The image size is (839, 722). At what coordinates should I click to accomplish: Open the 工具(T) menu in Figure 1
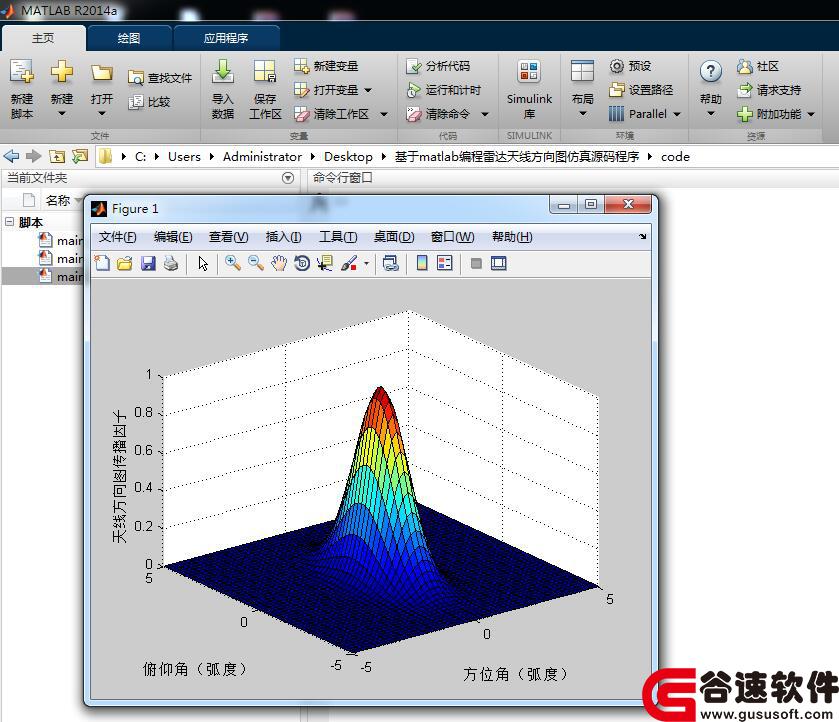pos(338,237)
